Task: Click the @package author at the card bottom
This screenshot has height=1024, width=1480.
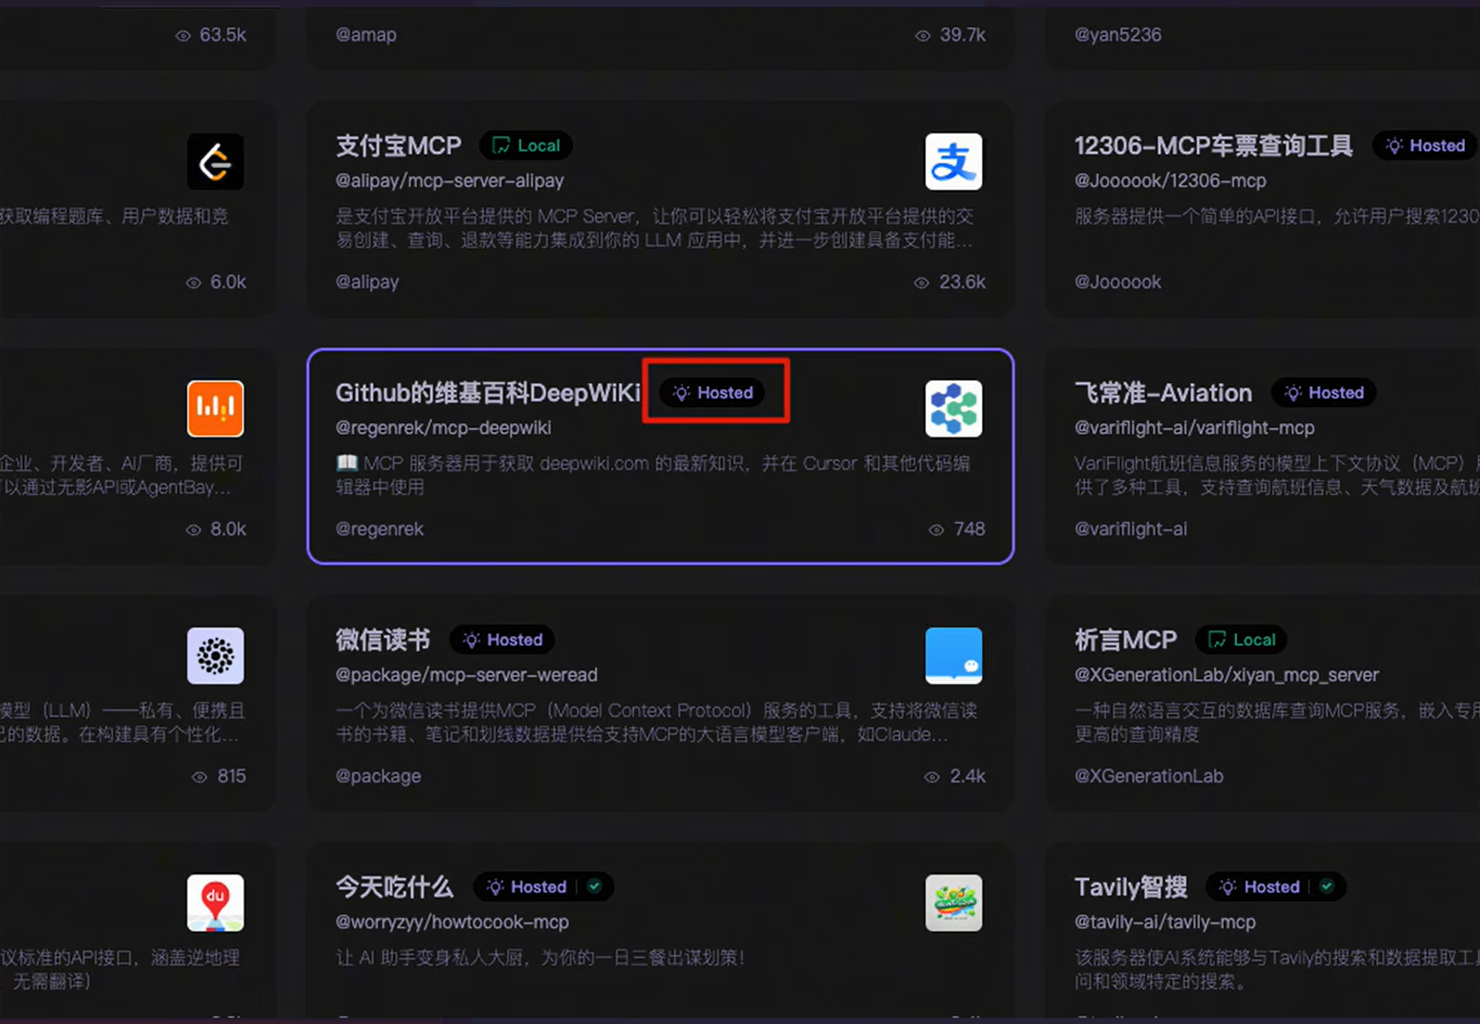Action: click(x=378, y=776)
